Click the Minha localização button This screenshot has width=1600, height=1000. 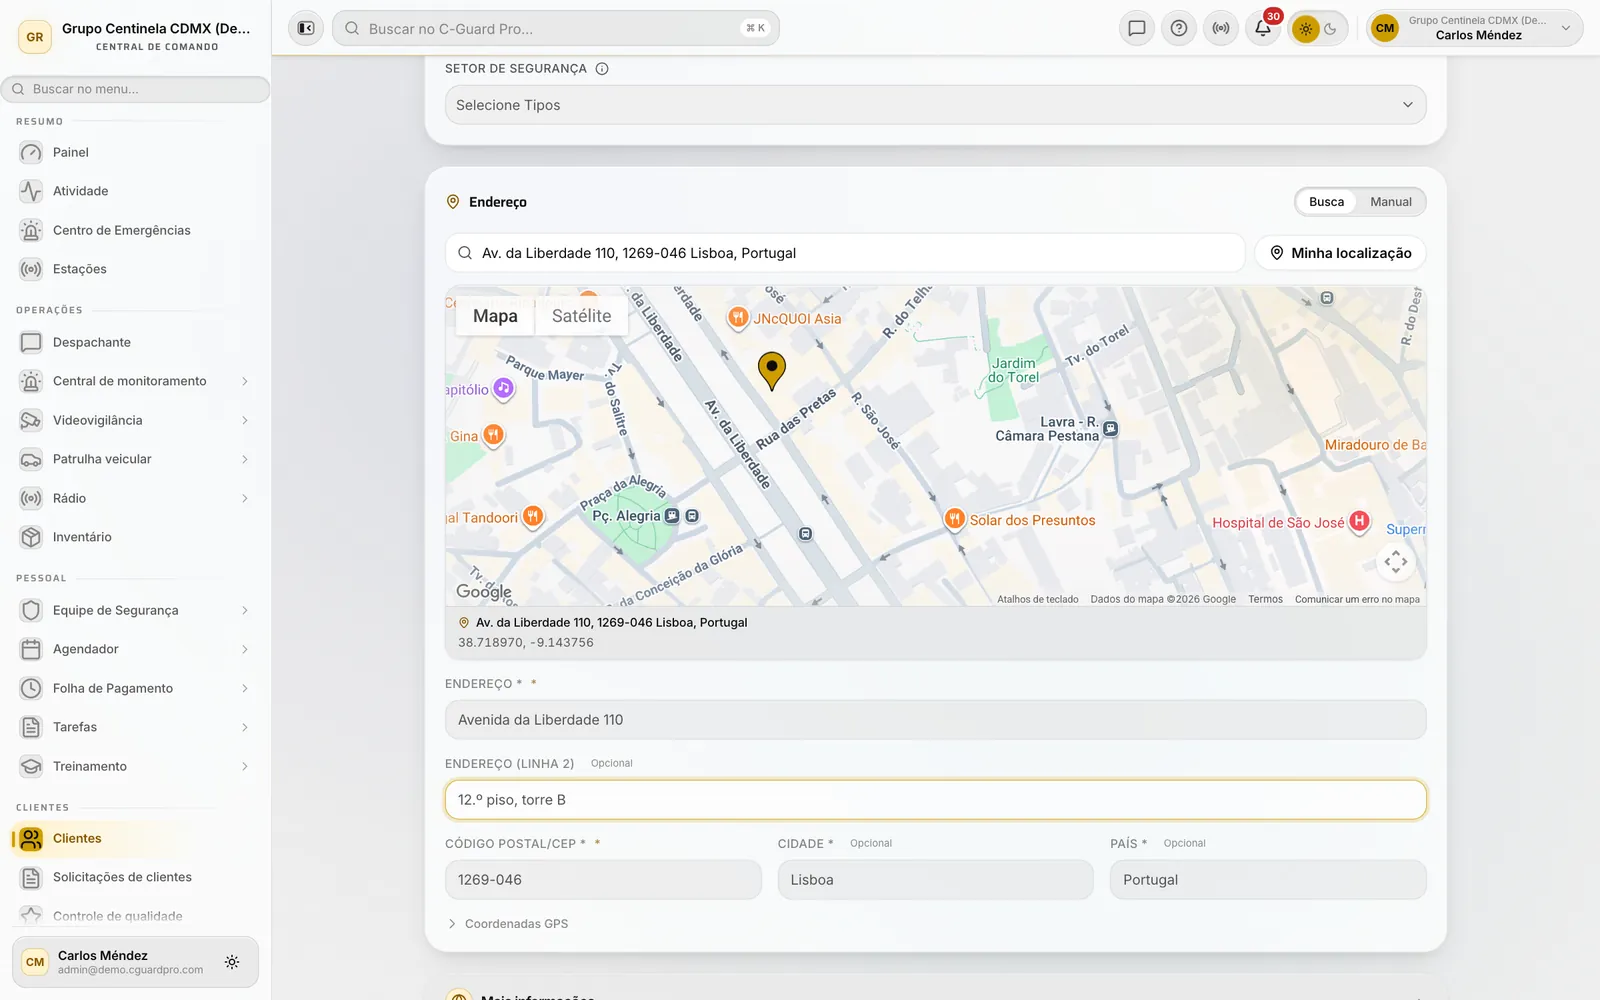tap(1340, 253)
